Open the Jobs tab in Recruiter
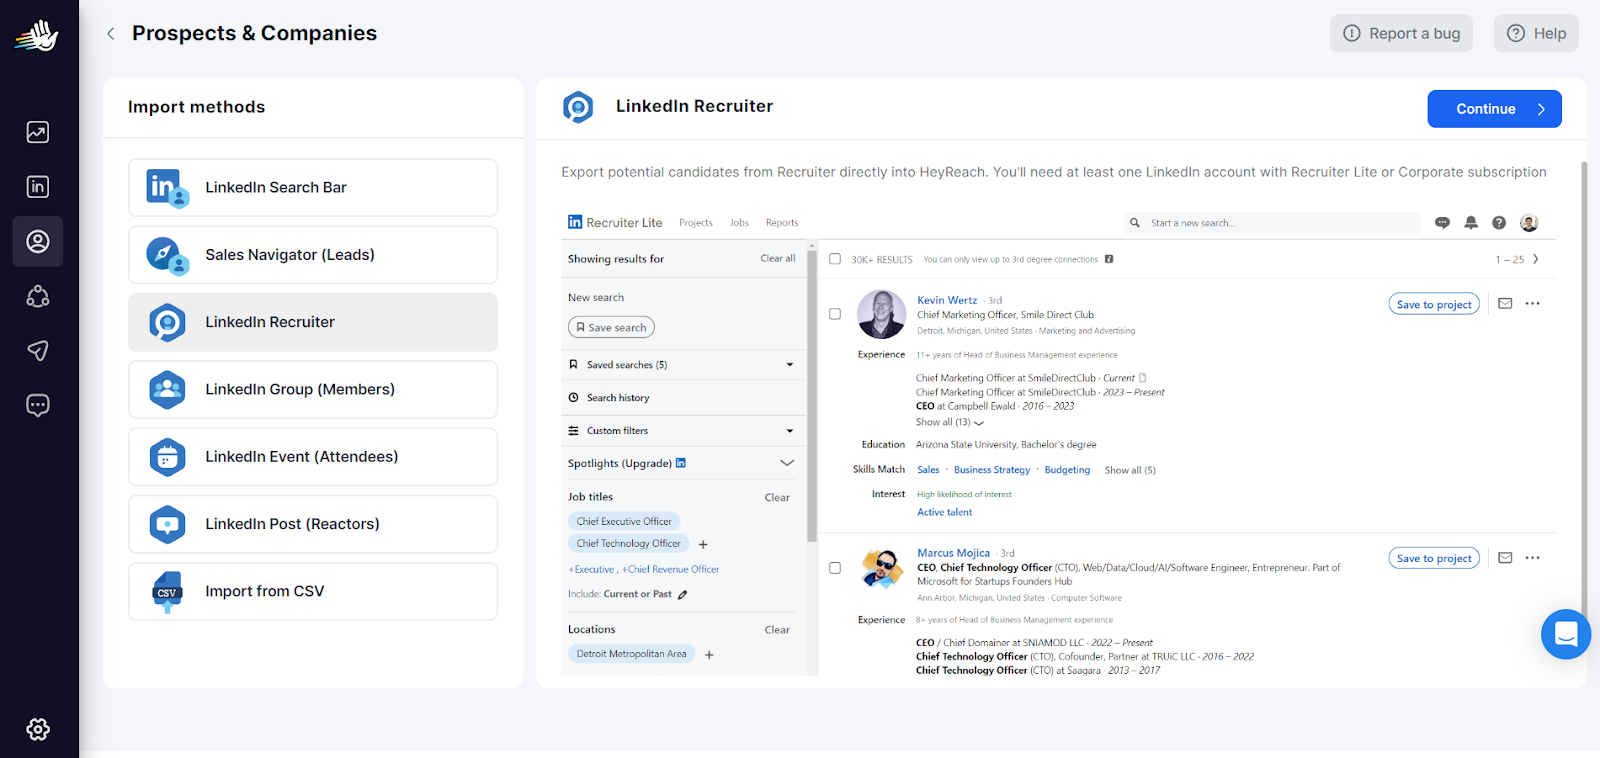This screenshot has width=1600, height=758. coord(739,223)
